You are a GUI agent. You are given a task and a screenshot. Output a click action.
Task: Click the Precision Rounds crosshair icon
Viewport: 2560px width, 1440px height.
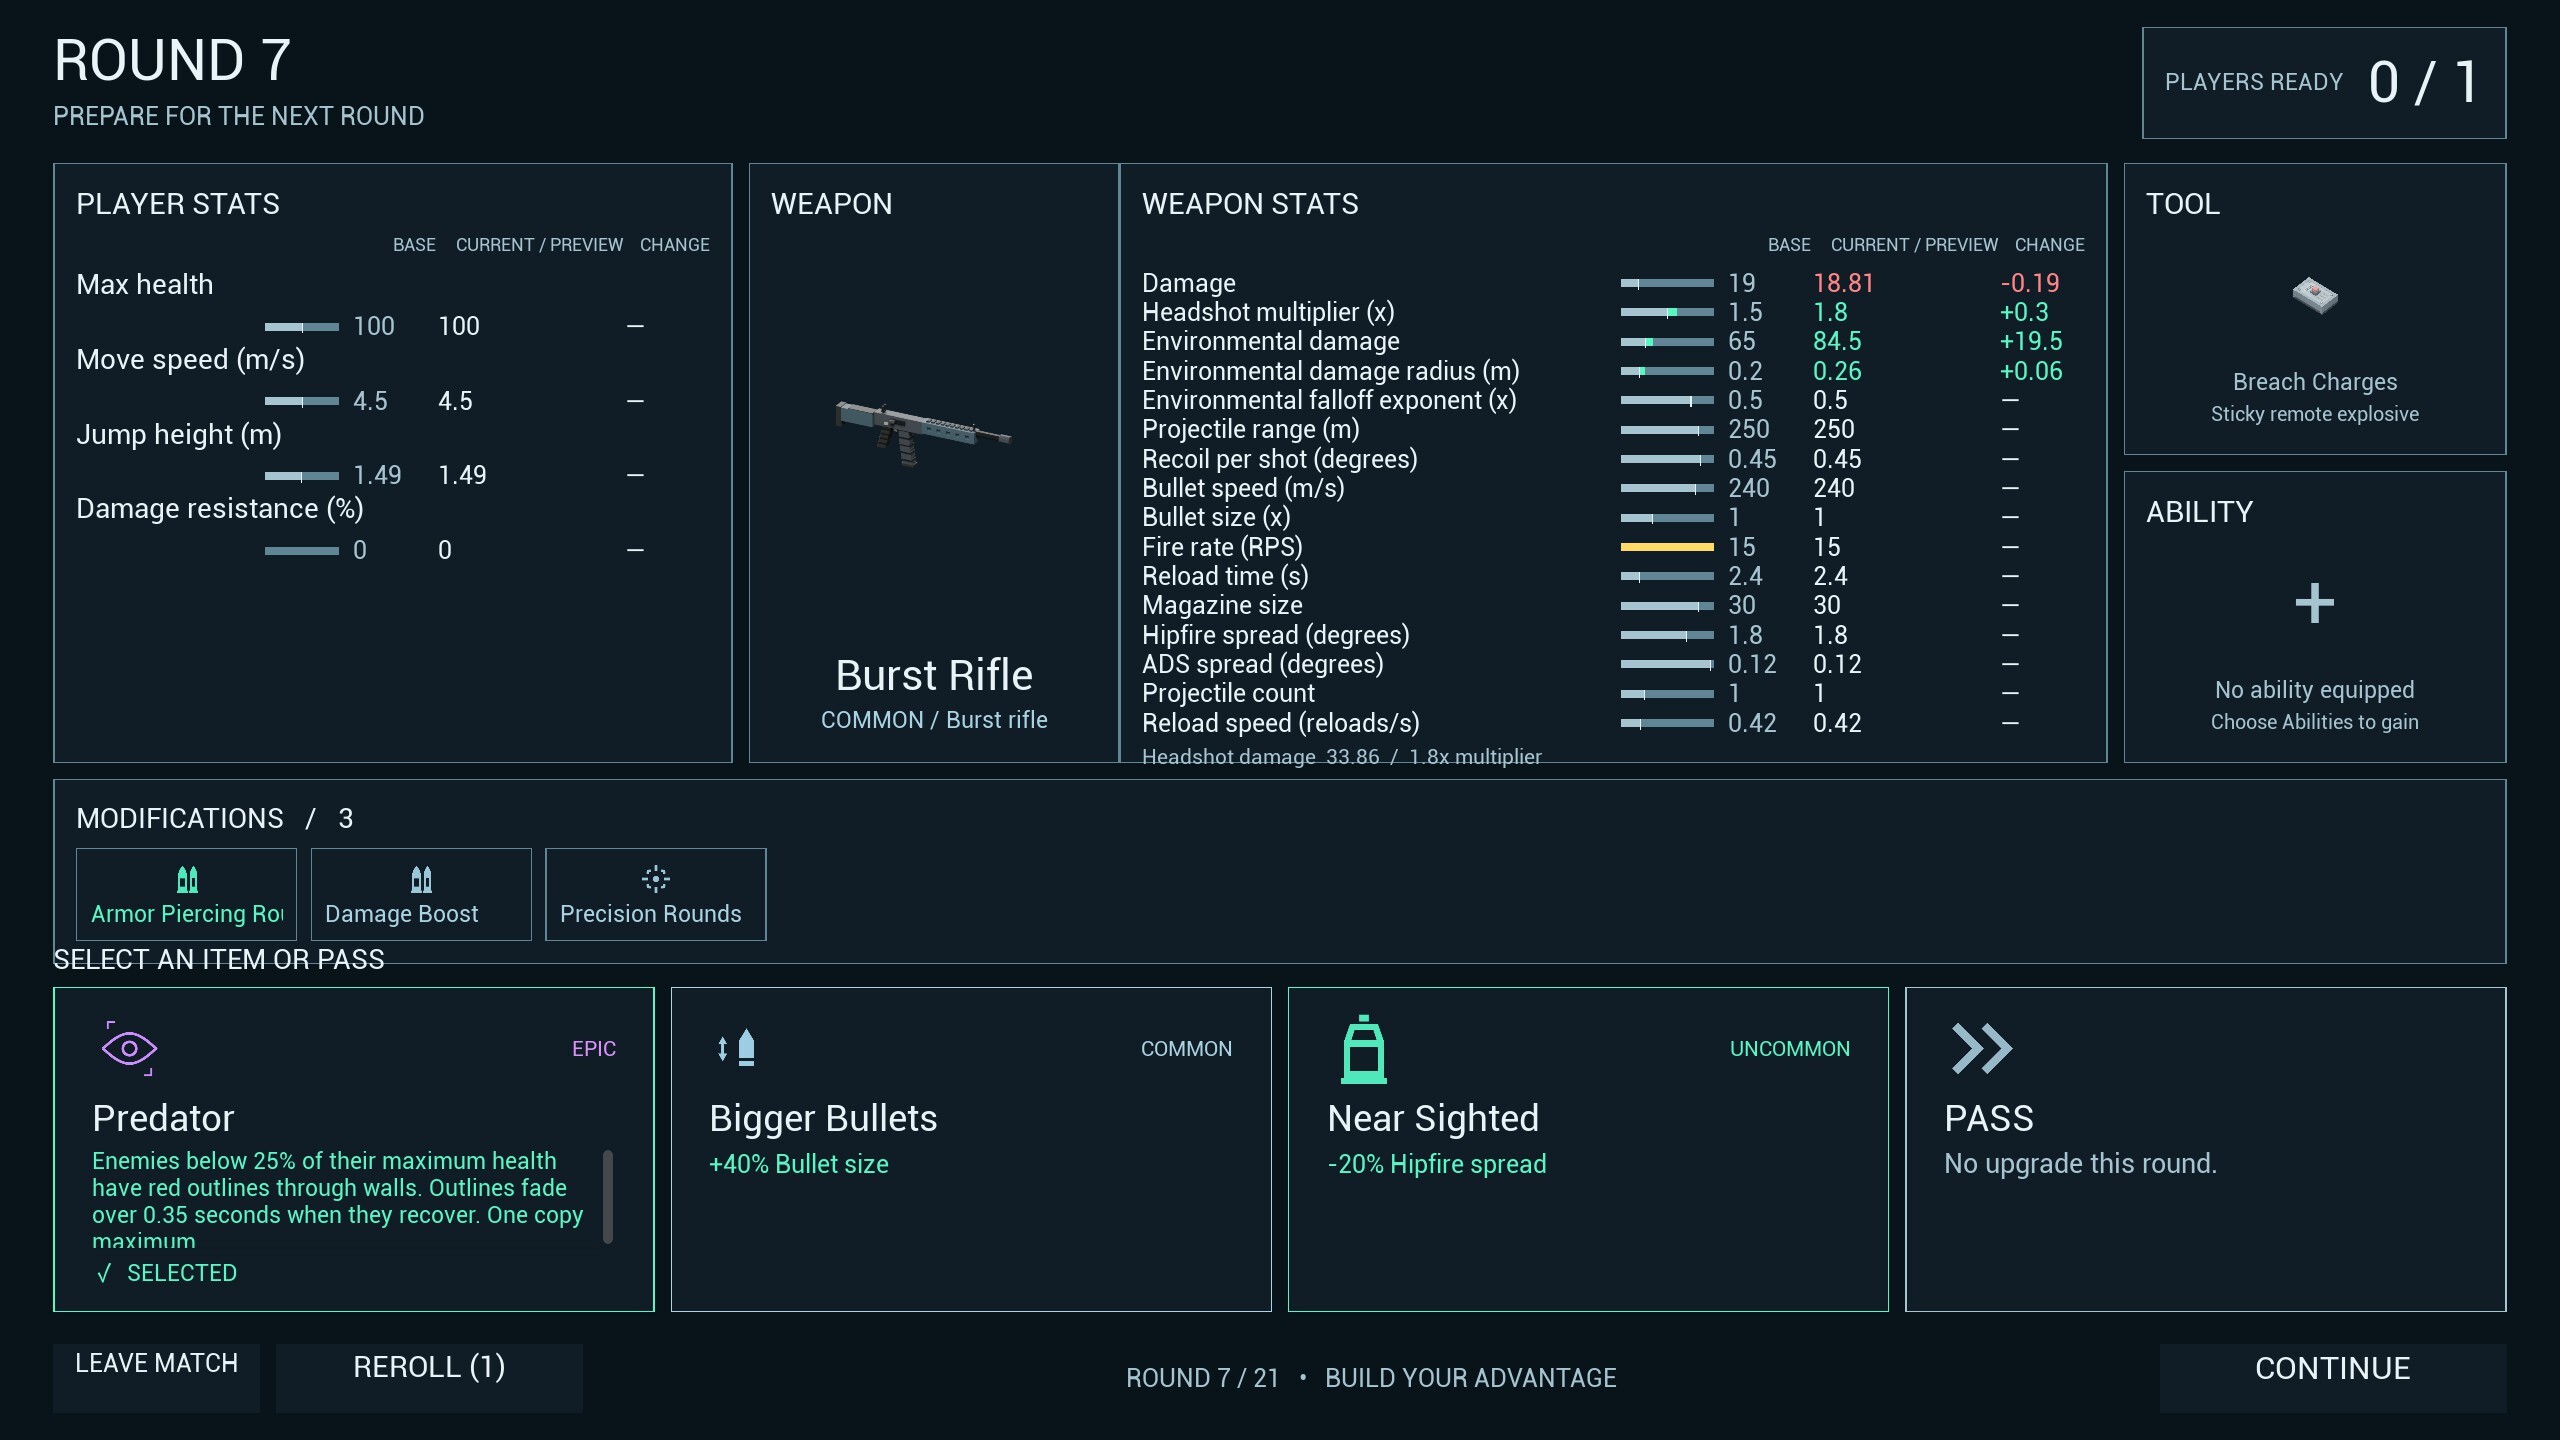(656, 879)
